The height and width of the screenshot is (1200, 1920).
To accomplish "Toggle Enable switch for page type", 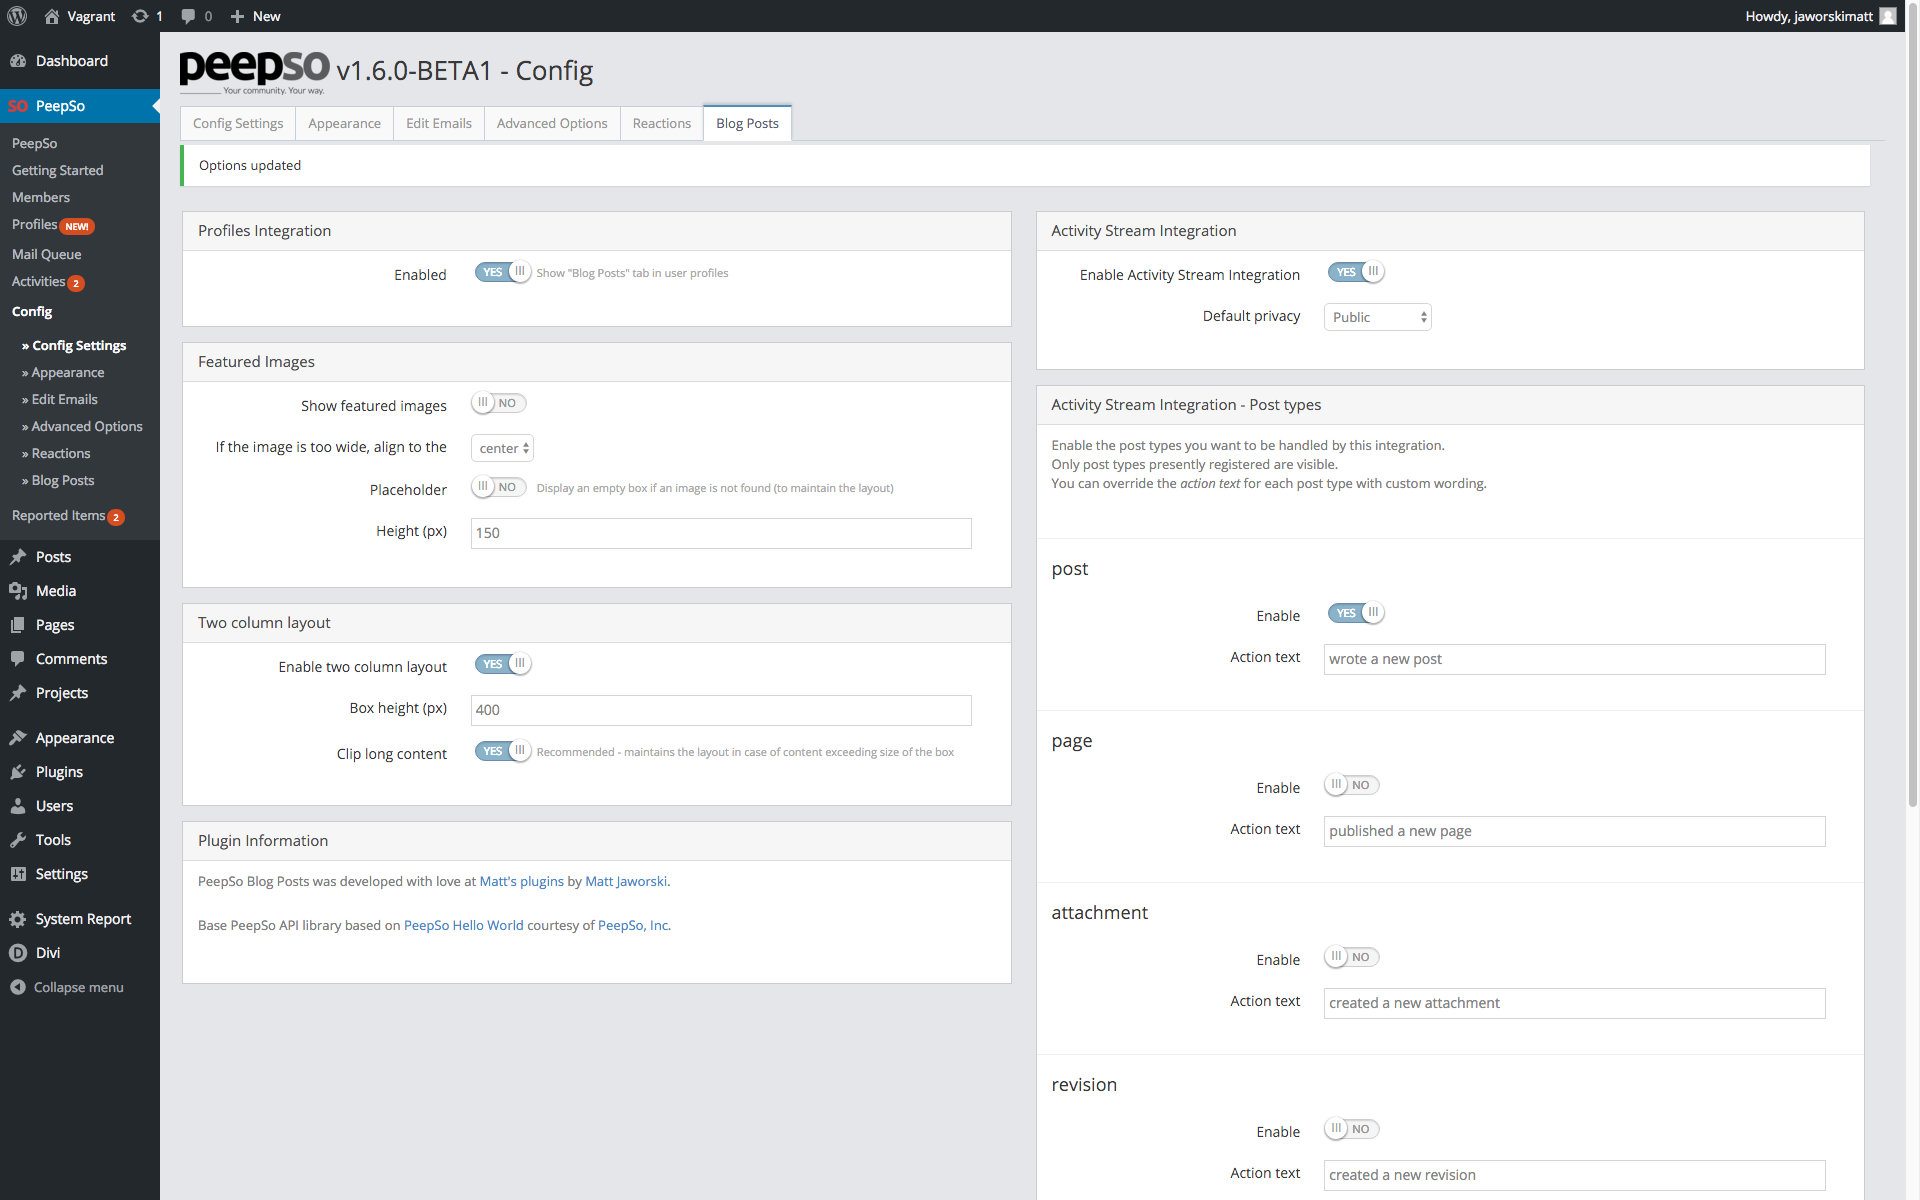I will pyautogui.click(x=1352, y=785).
